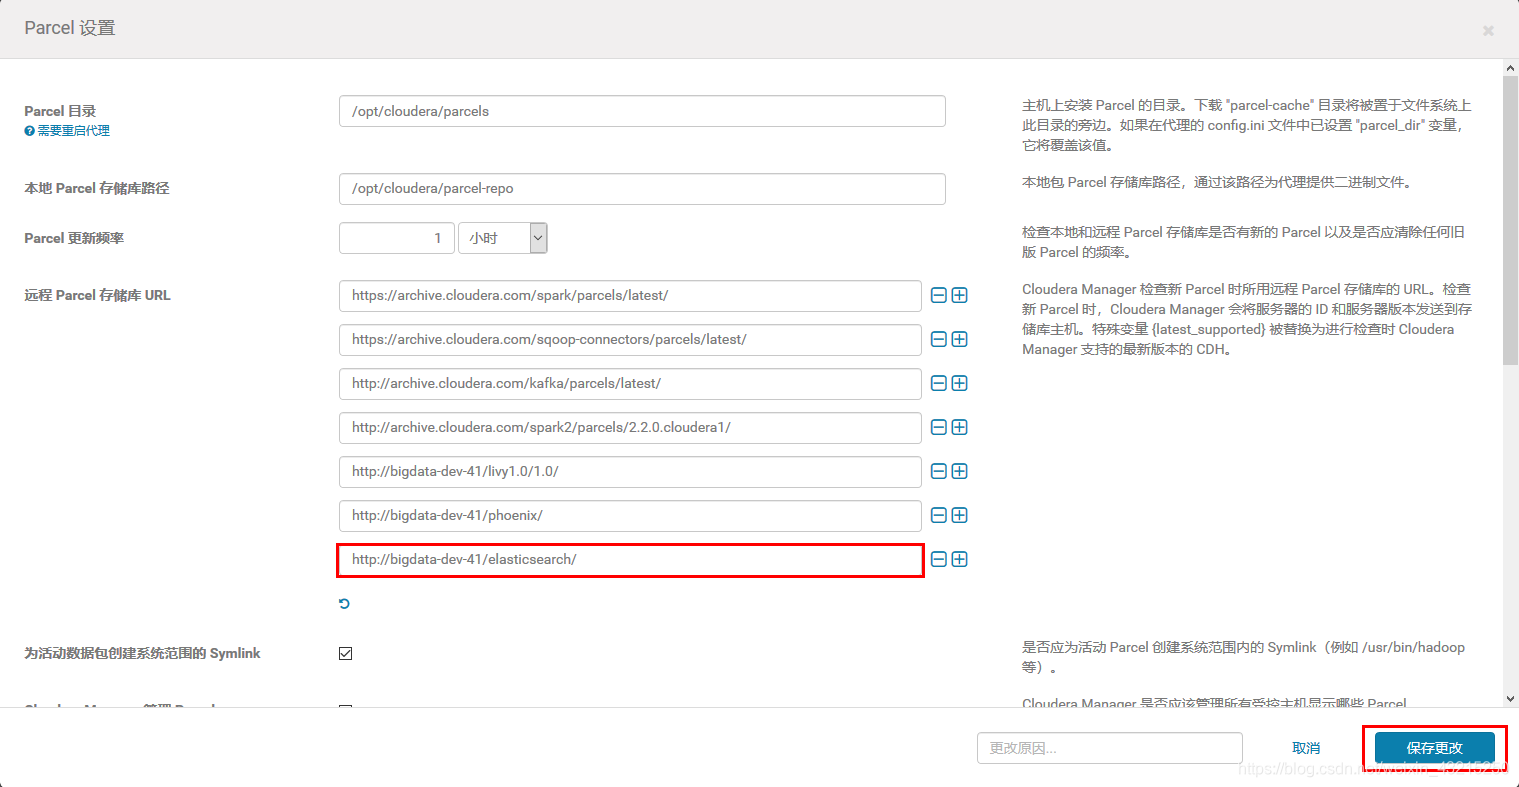Remove the elasticsearch URL row
Viewport: 1519px width, 787px height.
pos(939,559)
